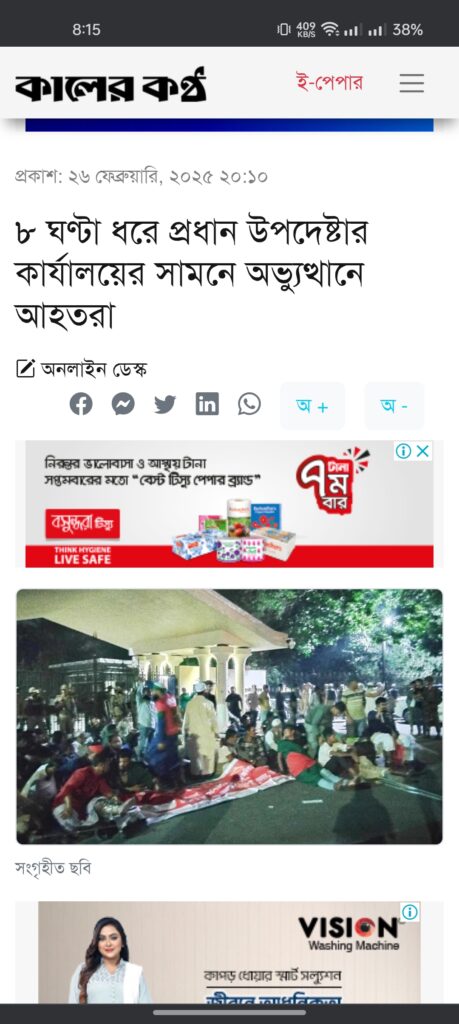
Task: Open the hamburger menu
Action: click(411, 84)
